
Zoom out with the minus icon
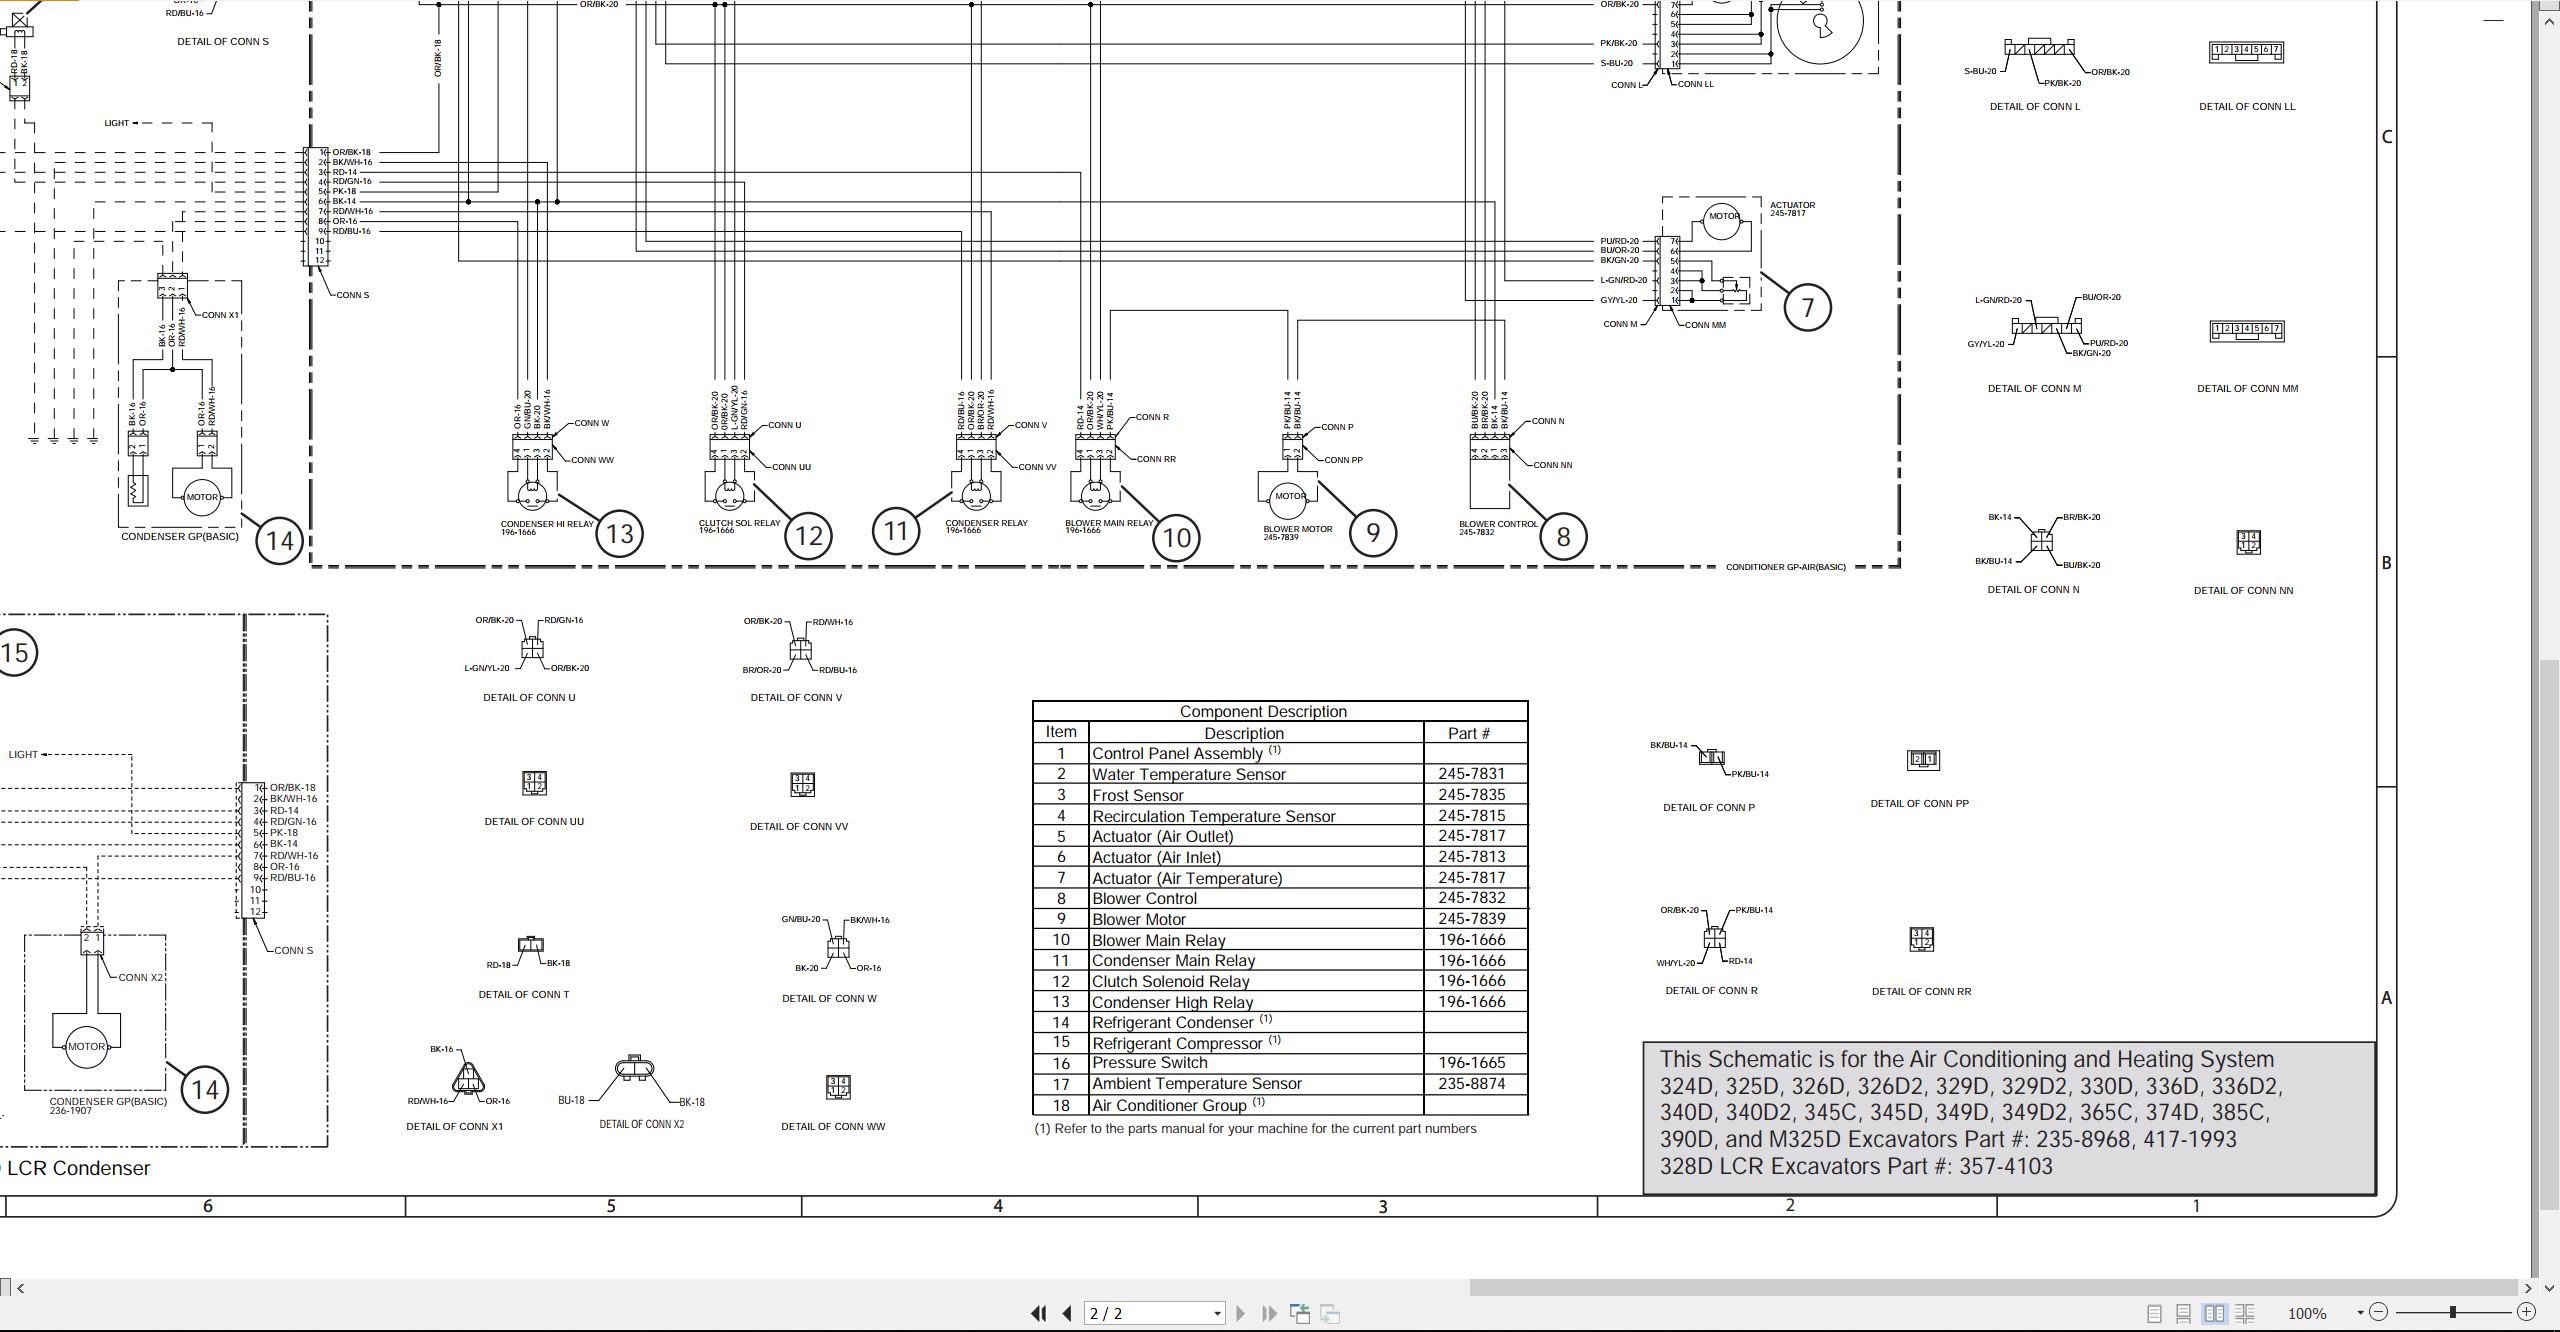pos(2379,1312)
